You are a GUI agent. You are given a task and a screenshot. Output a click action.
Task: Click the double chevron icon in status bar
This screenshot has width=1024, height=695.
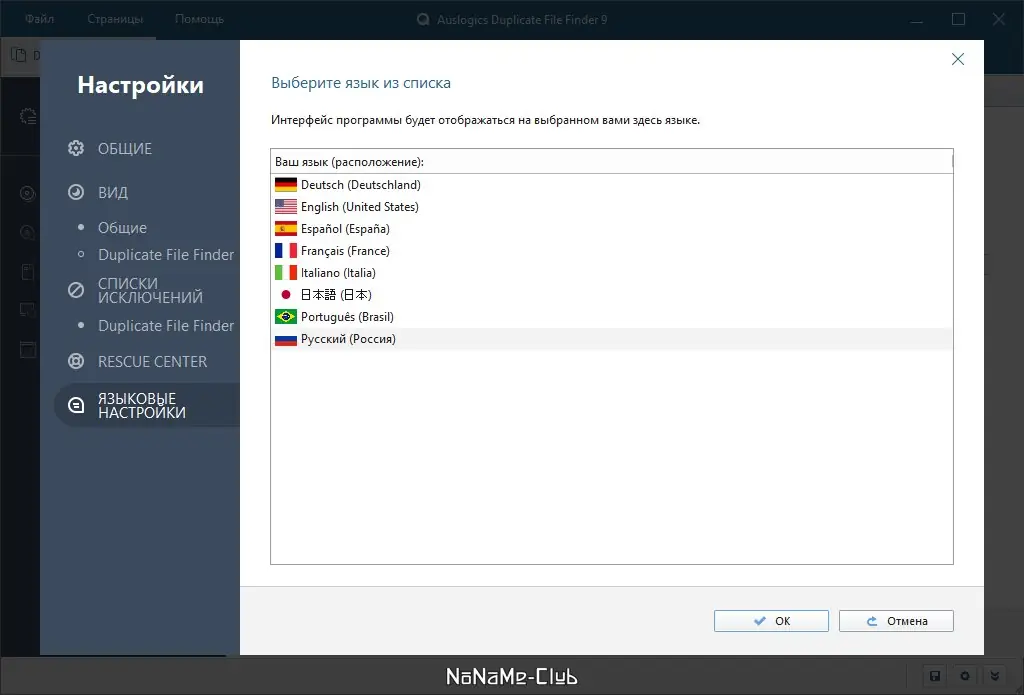point(995,676)
